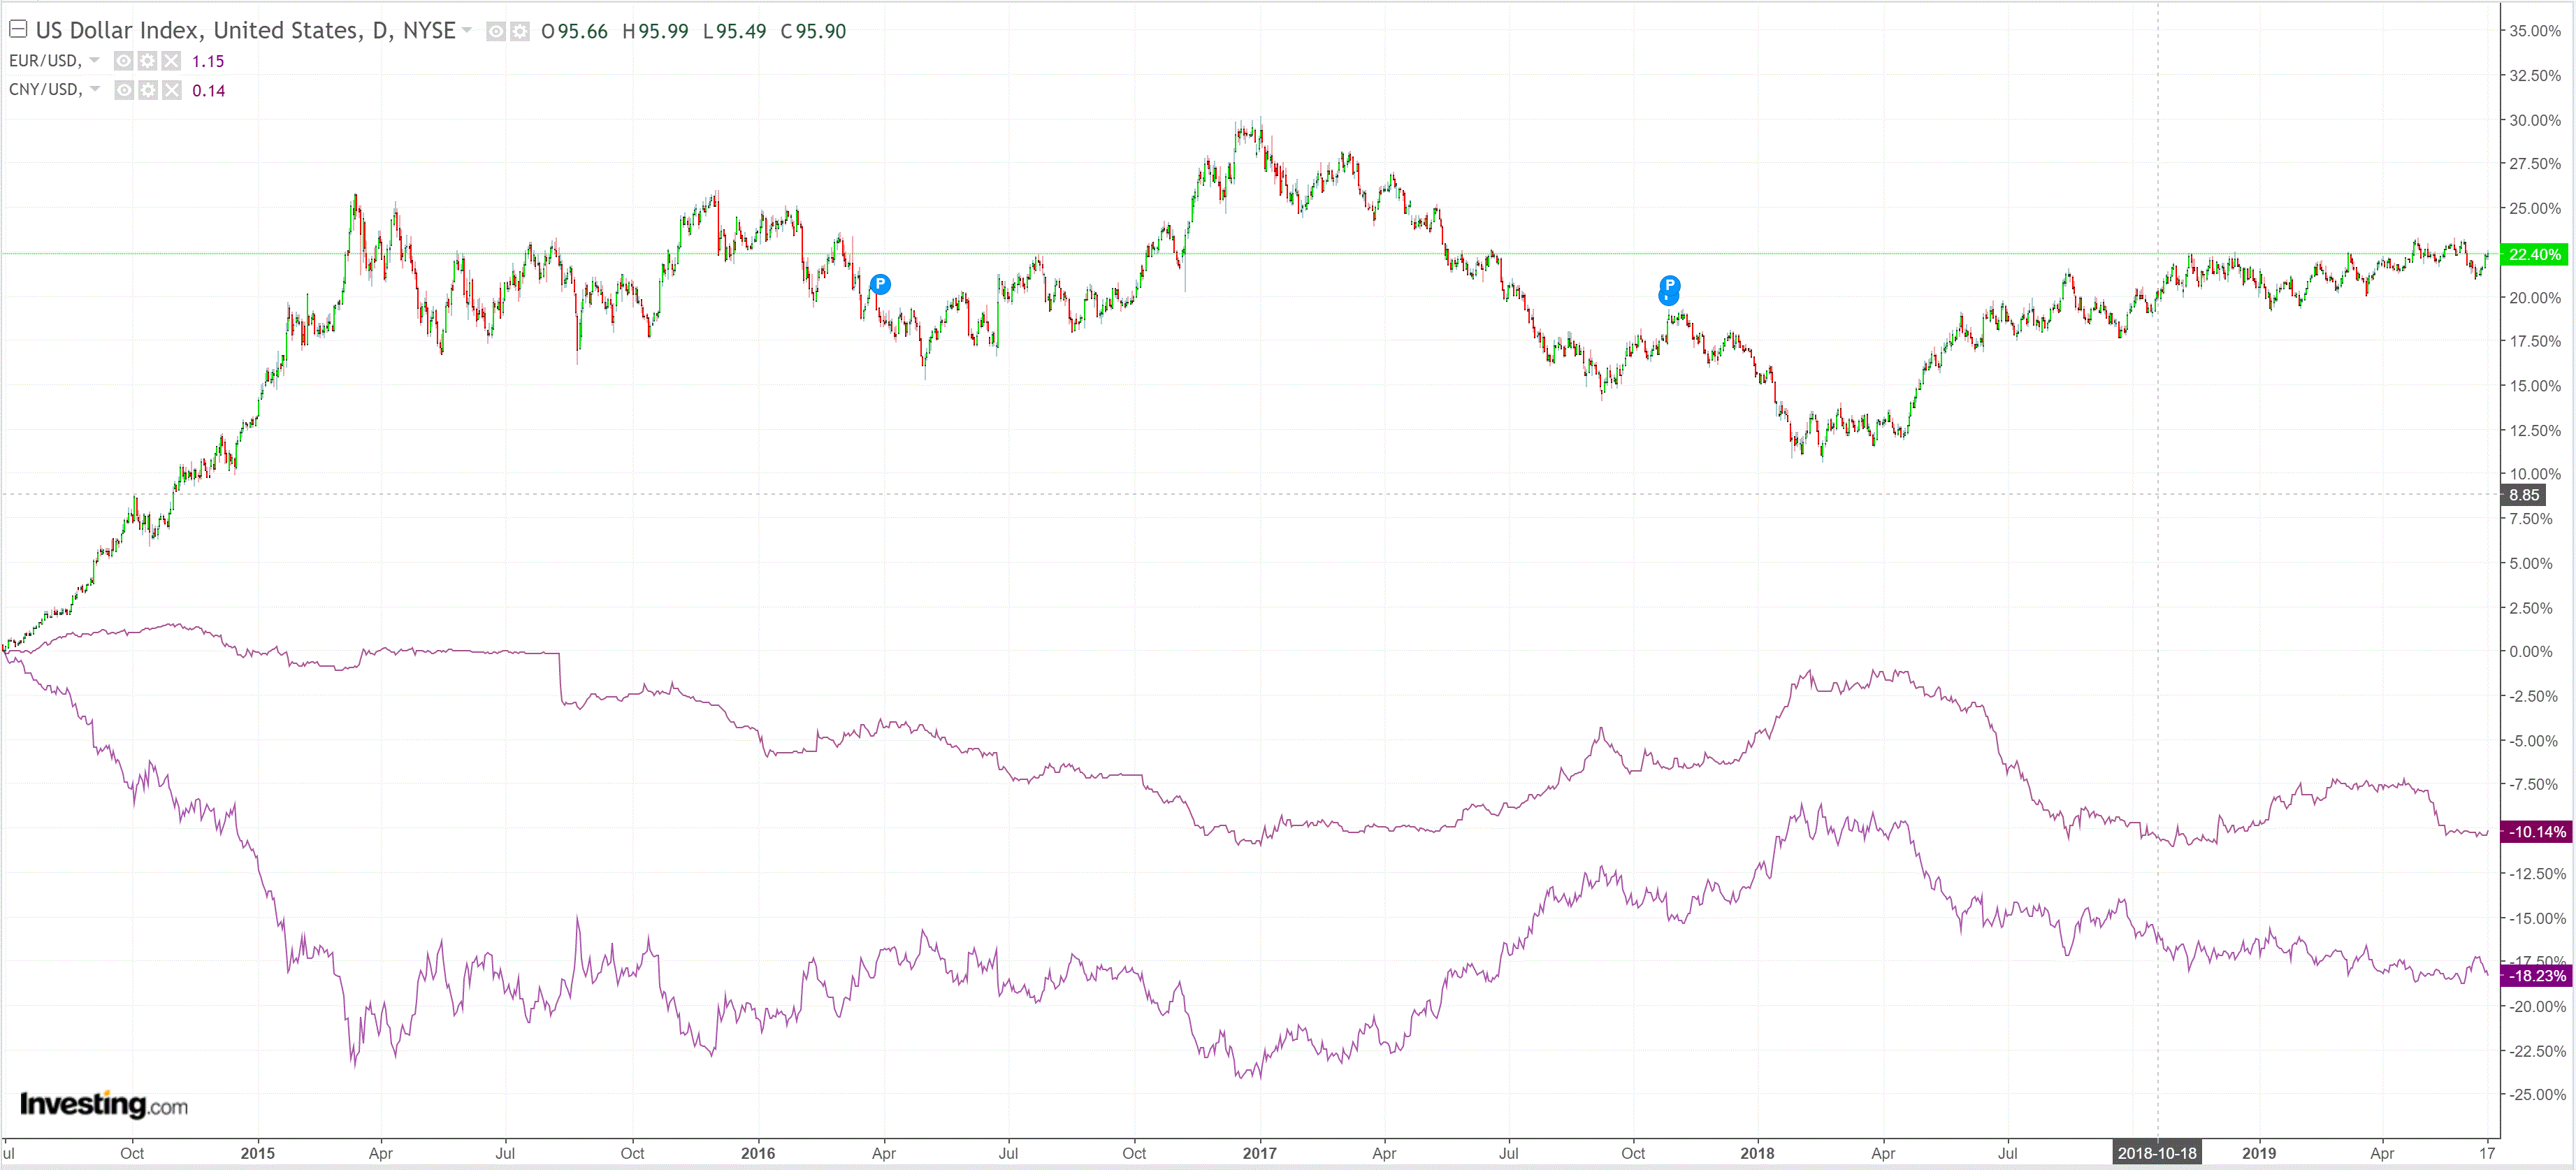Image resolution: width=2576 pixels, height=1170 pixels.
Task: Expand the EUR/USD legend dropdown arrow
Action: 94,61
